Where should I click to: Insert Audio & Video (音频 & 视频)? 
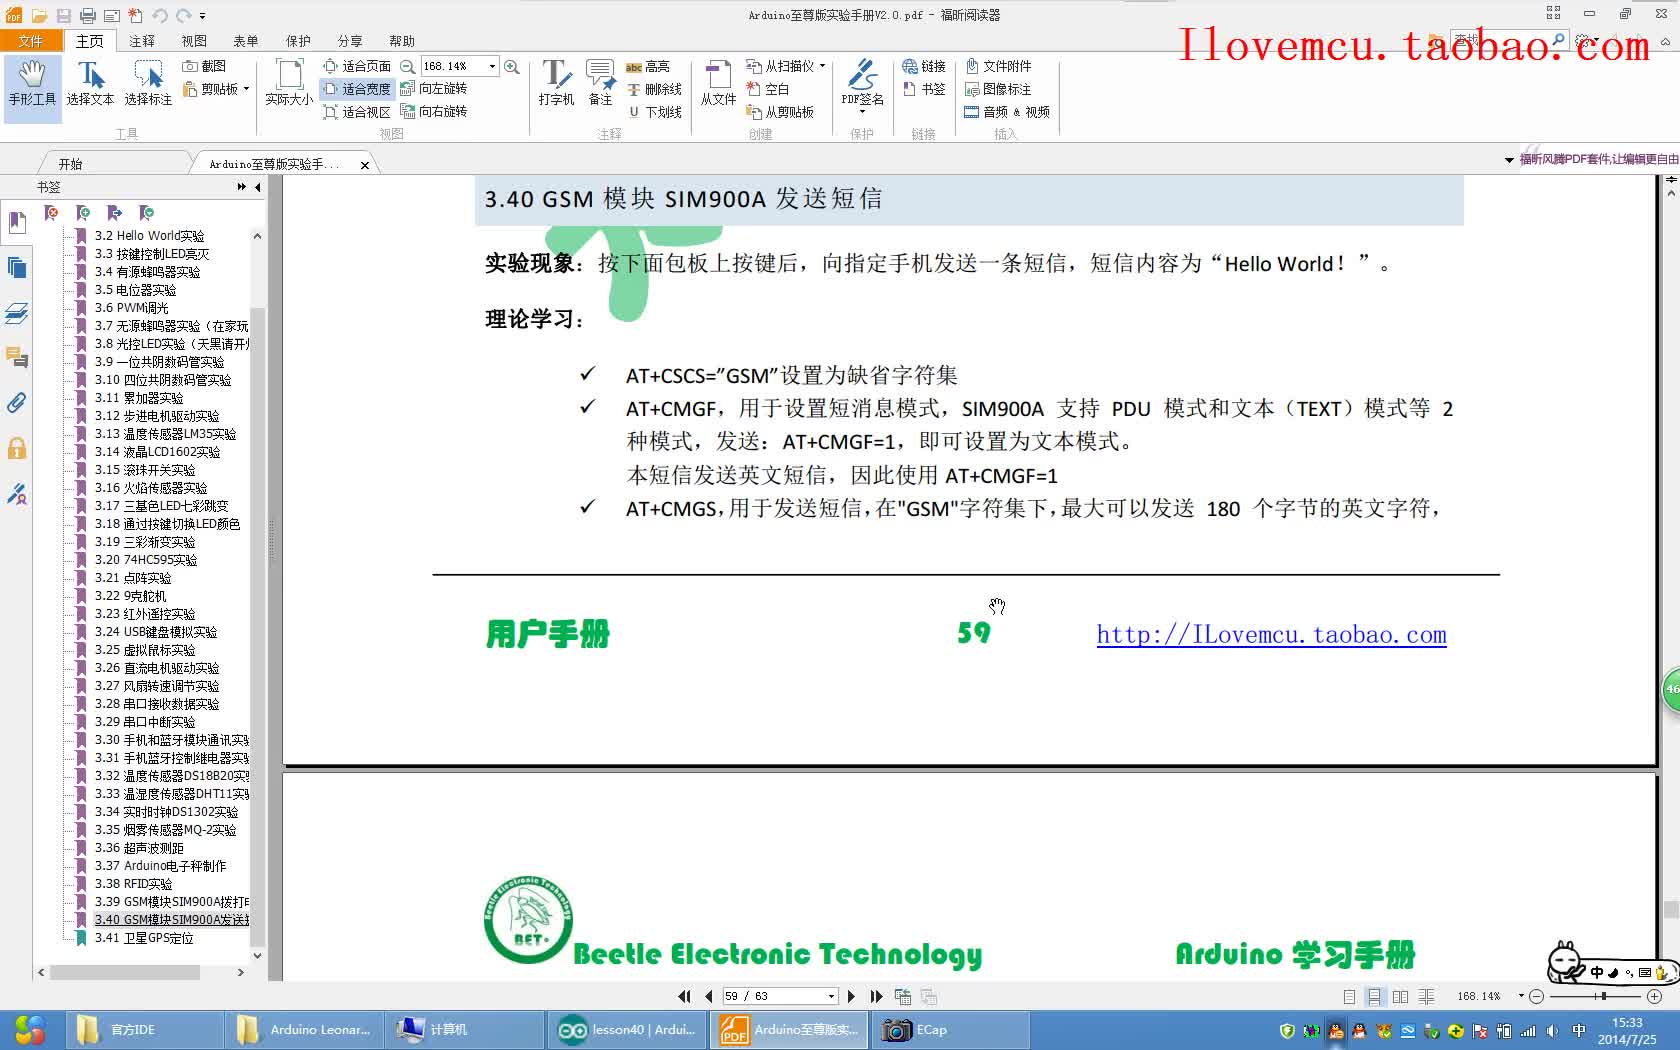click(x=1007, y=112)
